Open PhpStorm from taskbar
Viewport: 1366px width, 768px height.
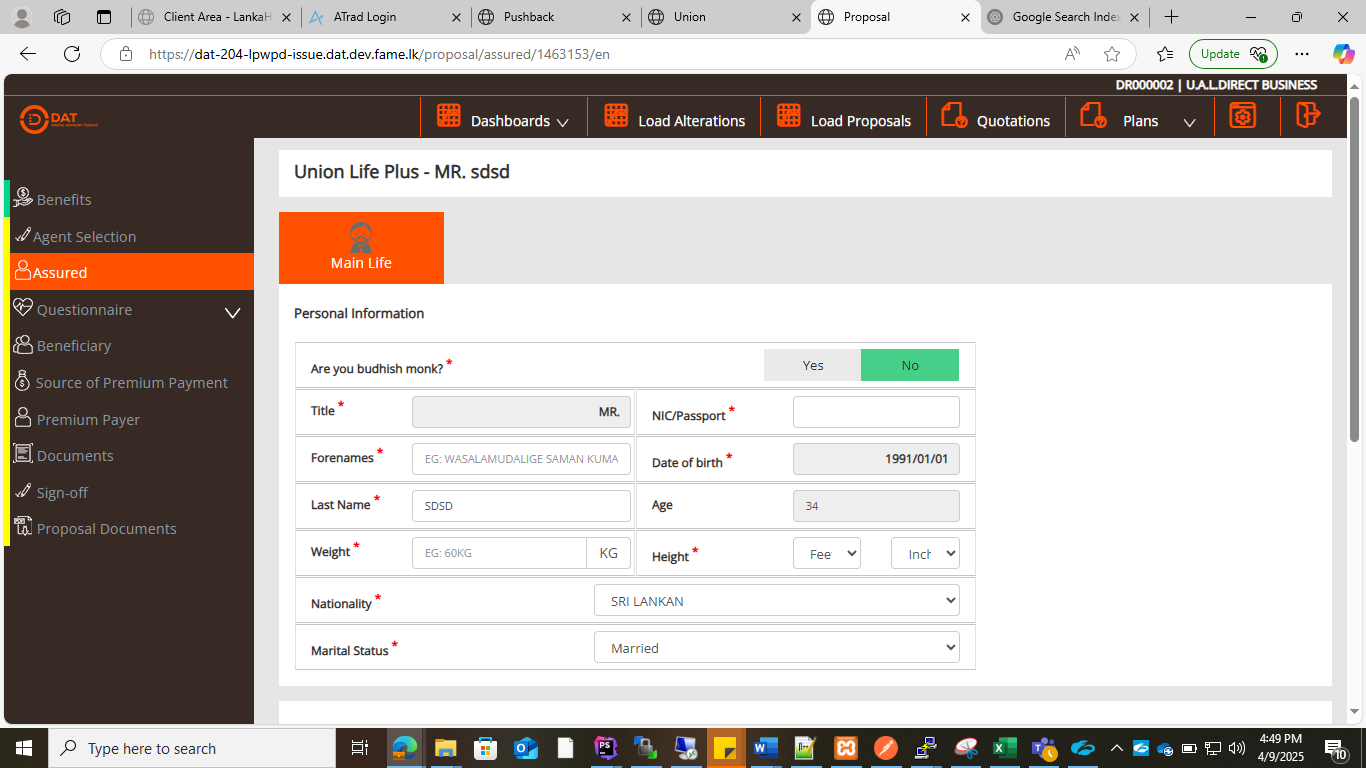point(605,748)
